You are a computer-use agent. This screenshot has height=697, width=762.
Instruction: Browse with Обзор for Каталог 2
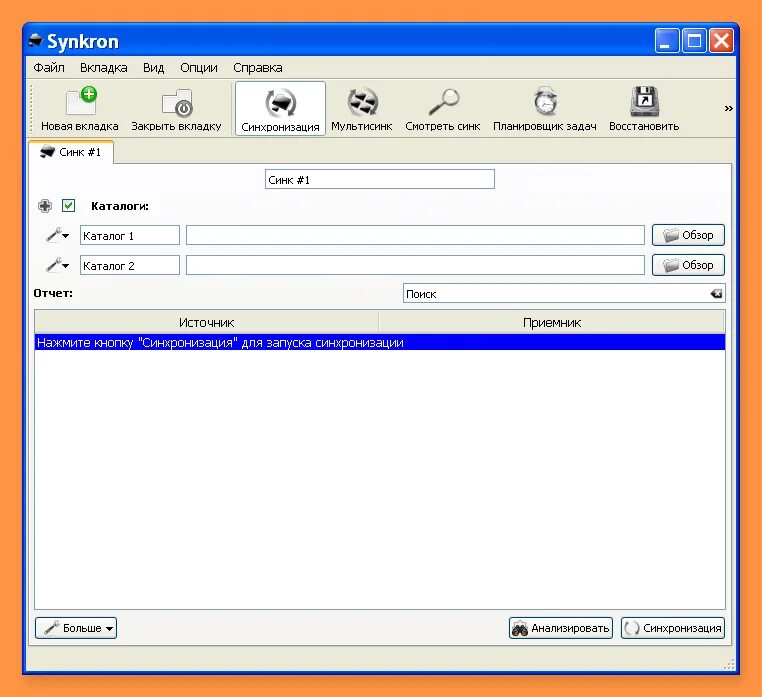688,265
